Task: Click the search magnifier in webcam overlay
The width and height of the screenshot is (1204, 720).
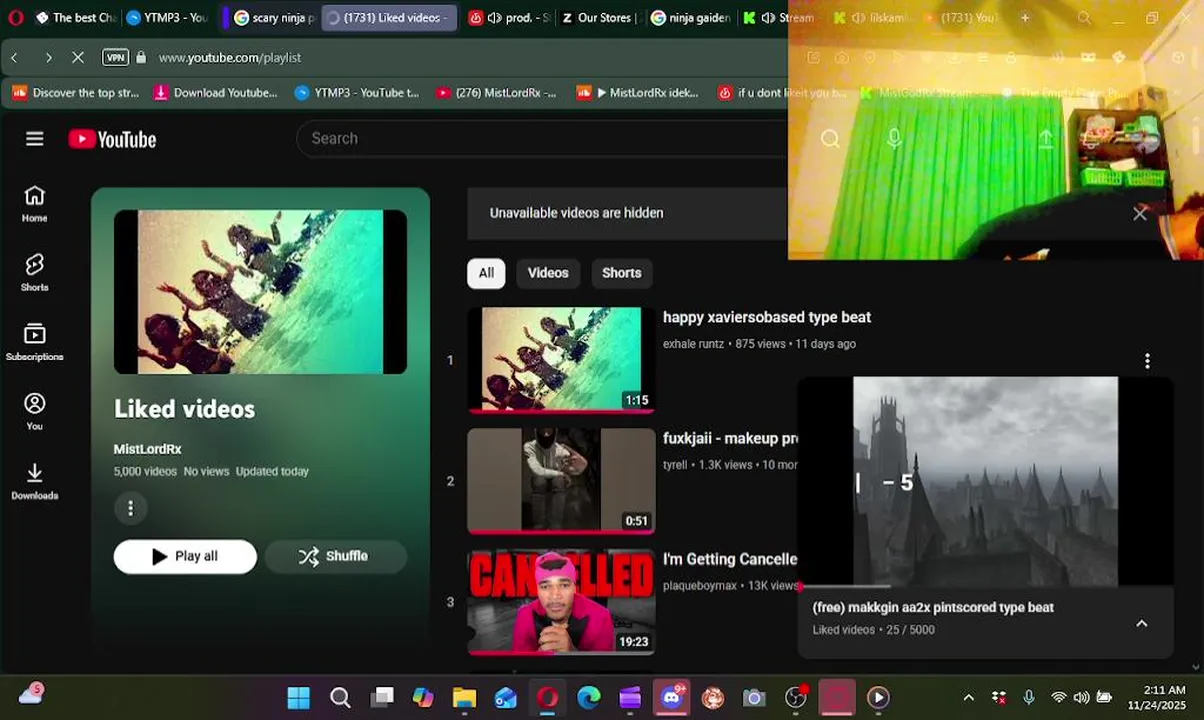Action: click(x=830, y=139)
